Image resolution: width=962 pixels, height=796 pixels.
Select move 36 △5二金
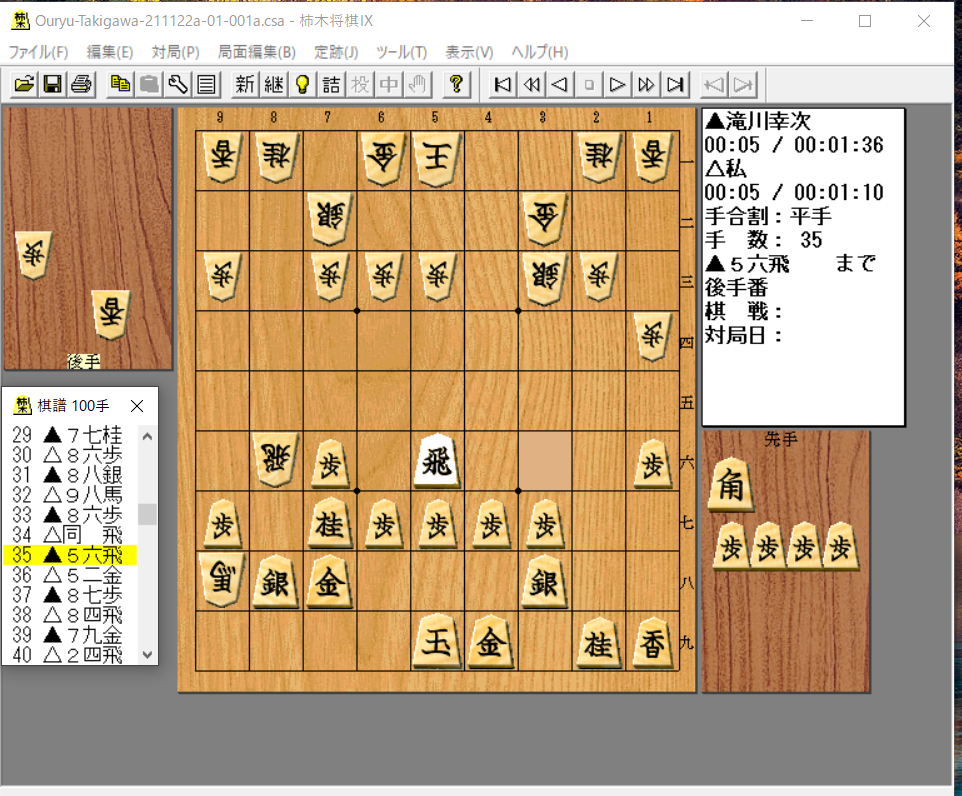coord(70,575)
